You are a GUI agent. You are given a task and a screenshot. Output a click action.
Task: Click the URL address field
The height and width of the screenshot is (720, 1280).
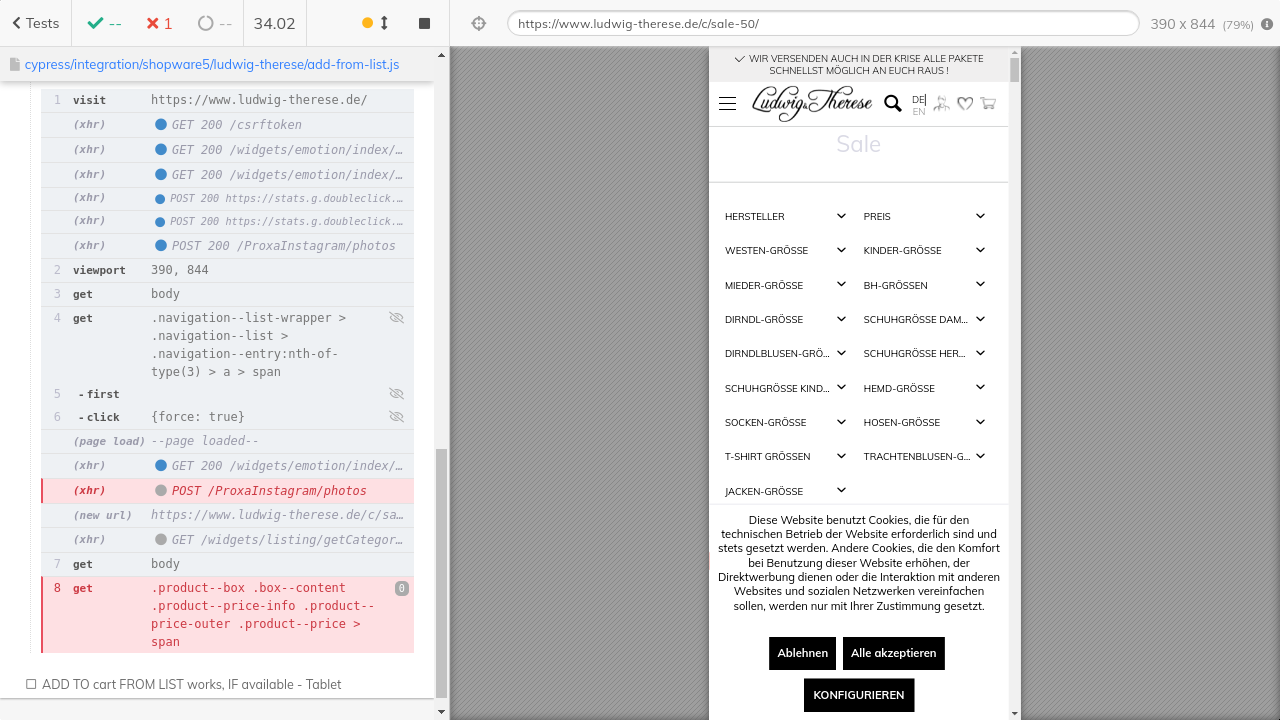822,23
